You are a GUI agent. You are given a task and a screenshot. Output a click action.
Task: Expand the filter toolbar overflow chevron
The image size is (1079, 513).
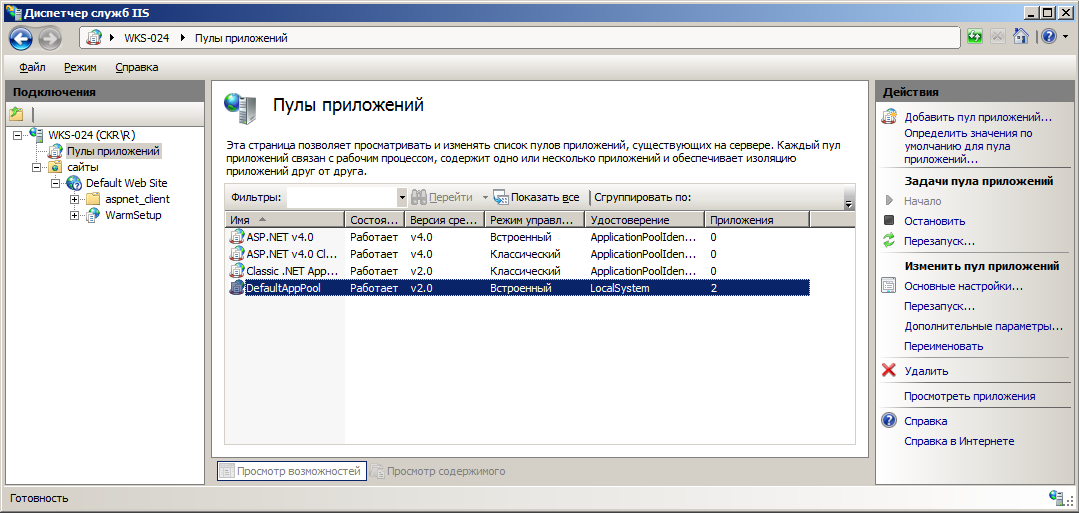tap(848, 204)
